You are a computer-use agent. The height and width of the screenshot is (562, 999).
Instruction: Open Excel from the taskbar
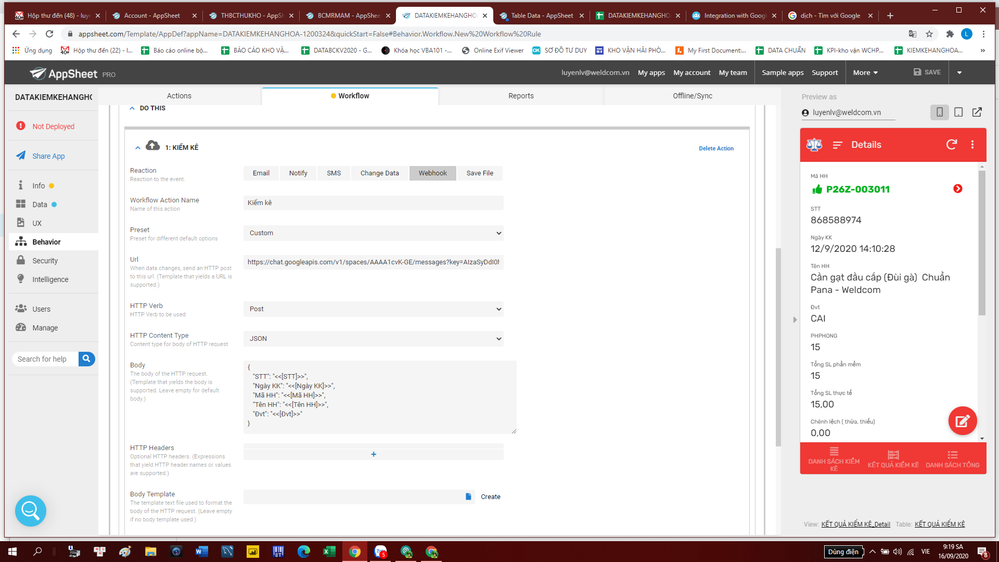coord(329,552)
